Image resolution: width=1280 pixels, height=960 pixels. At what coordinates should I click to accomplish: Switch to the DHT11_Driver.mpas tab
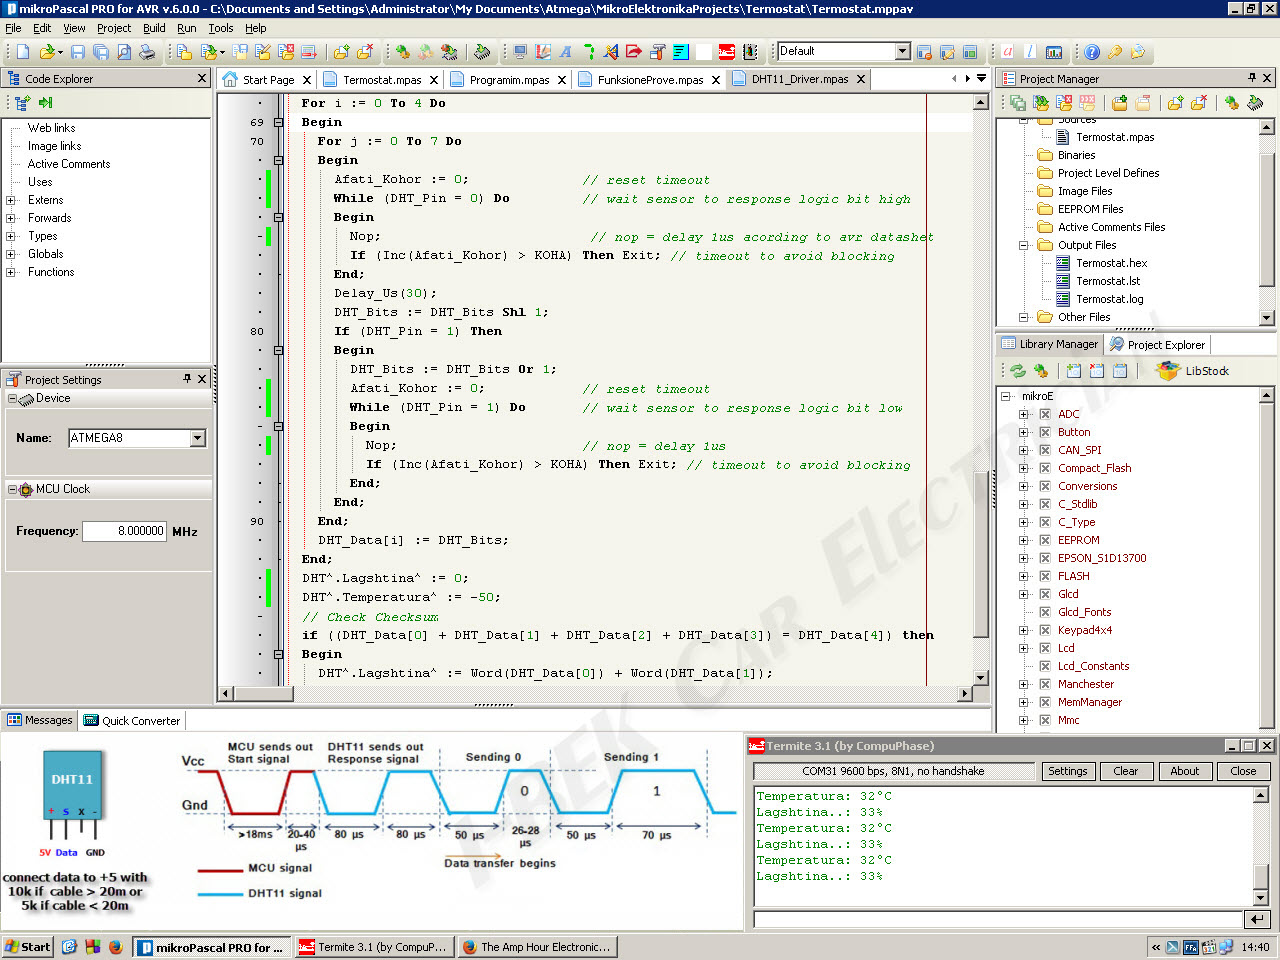click(x=799, y=79)
